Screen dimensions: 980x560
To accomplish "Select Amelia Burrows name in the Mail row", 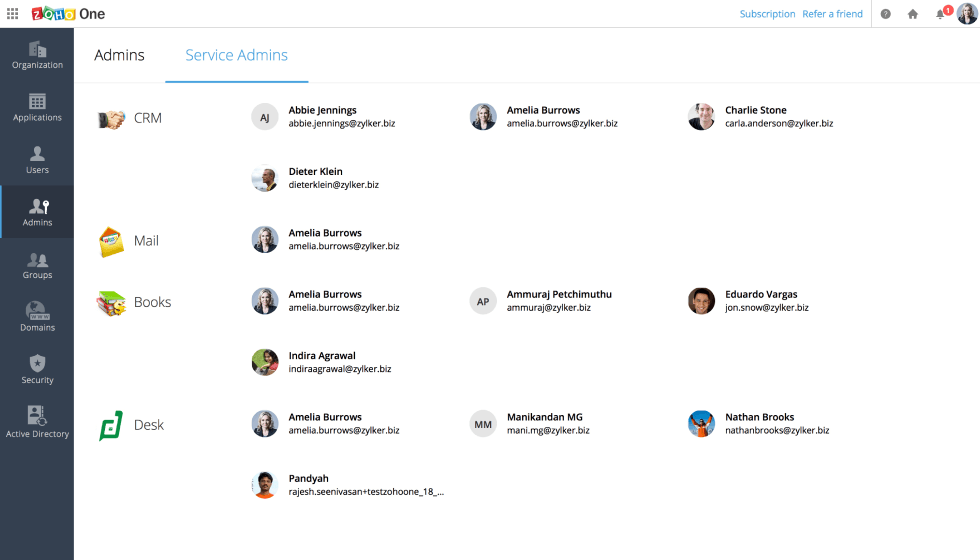I will point(325,232).
